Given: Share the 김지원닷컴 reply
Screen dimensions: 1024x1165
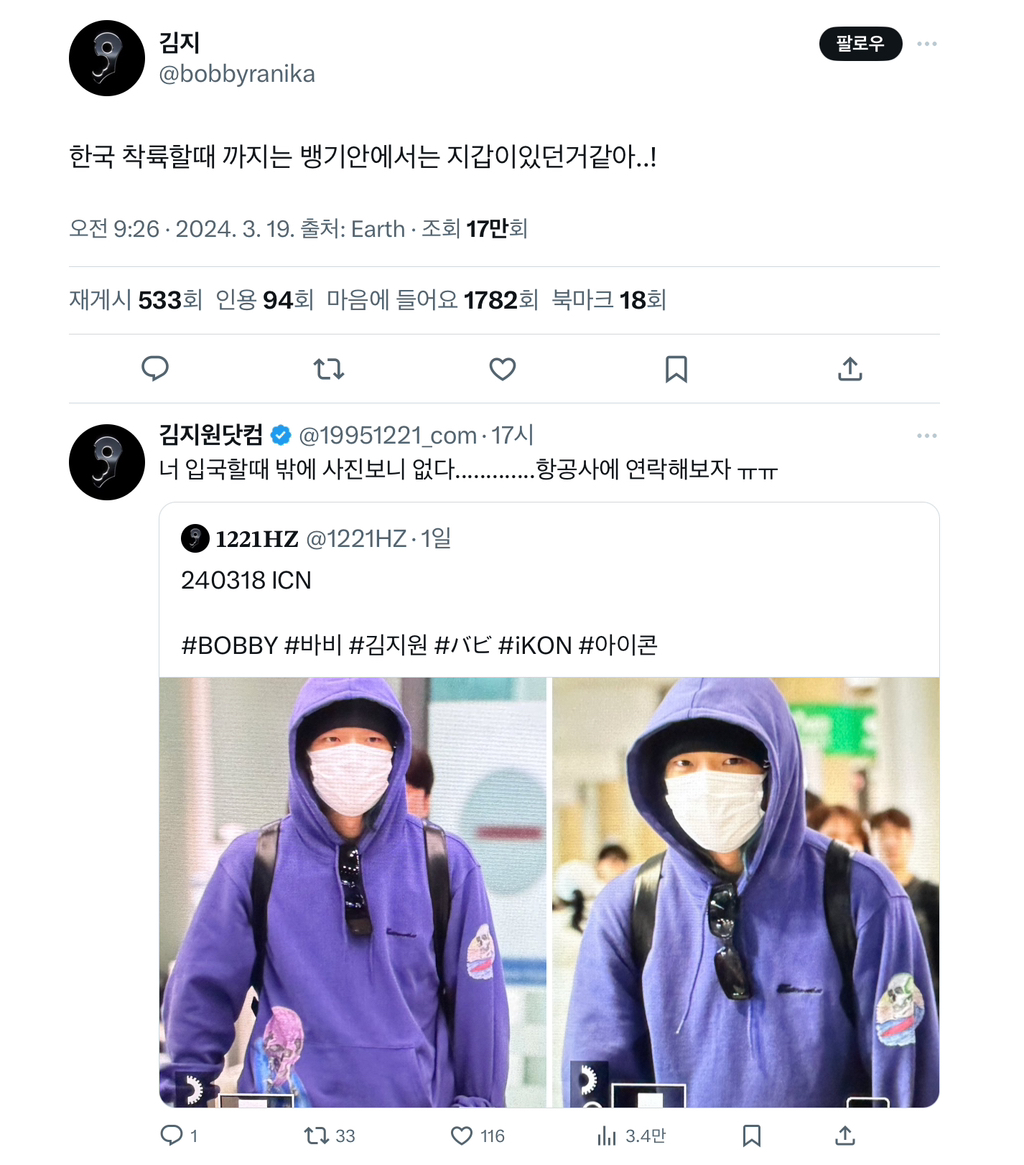Looking at the screenshot, I should tap(845, 1135).
